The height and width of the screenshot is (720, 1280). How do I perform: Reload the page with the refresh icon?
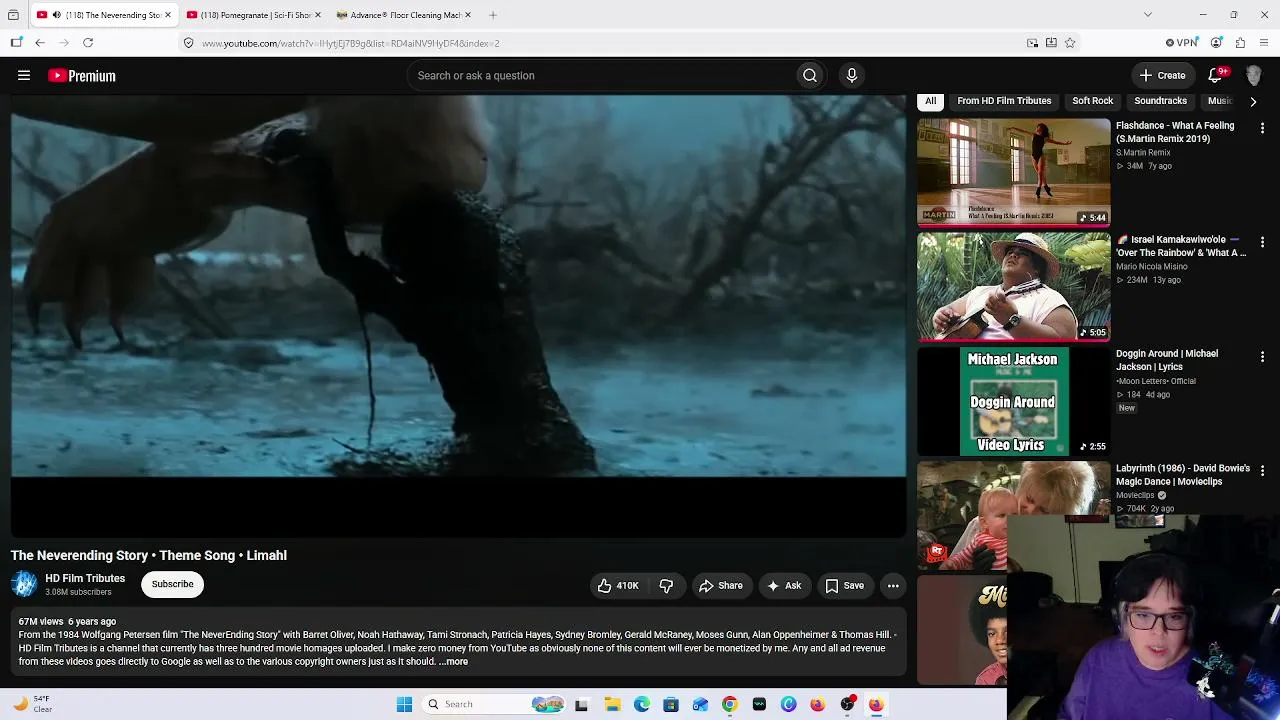[88, 43]
